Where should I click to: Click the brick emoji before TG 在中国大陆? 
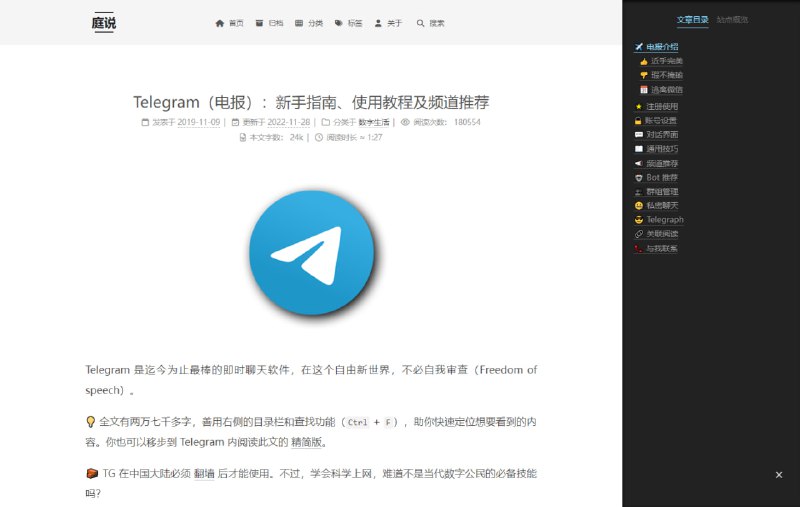click(92, 474)
